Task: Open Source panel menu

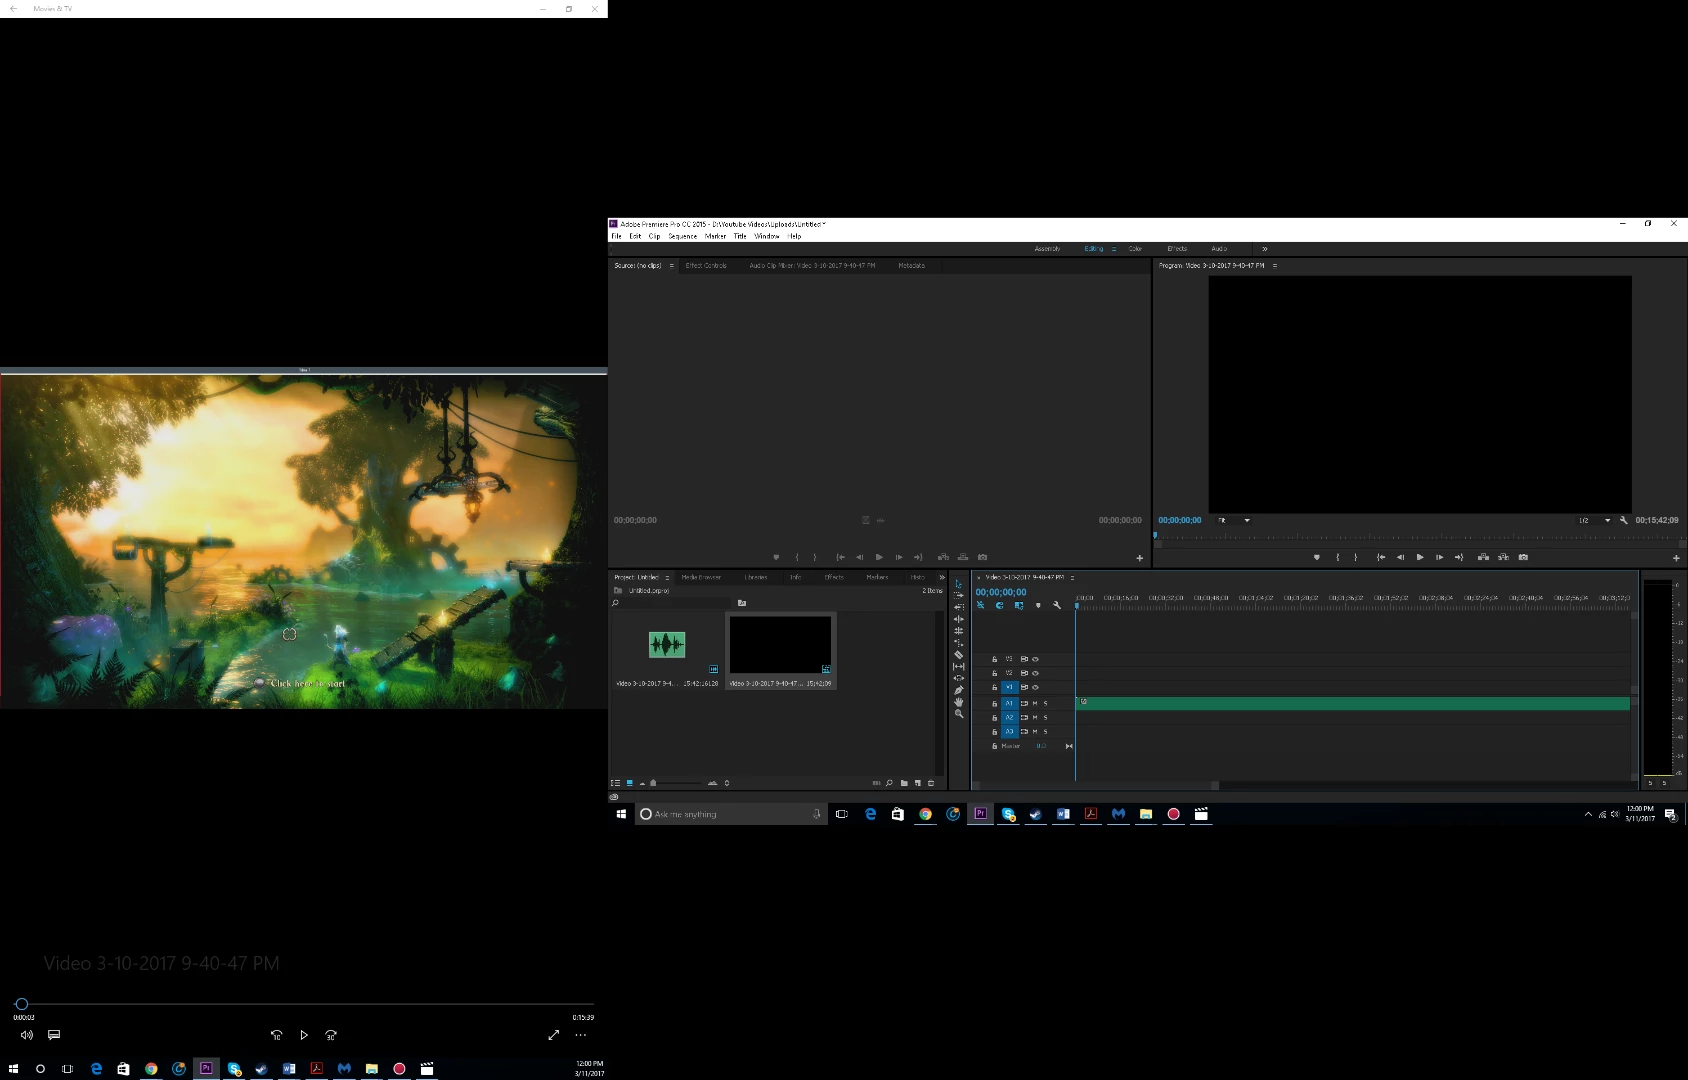Action: tap(671, 266)
